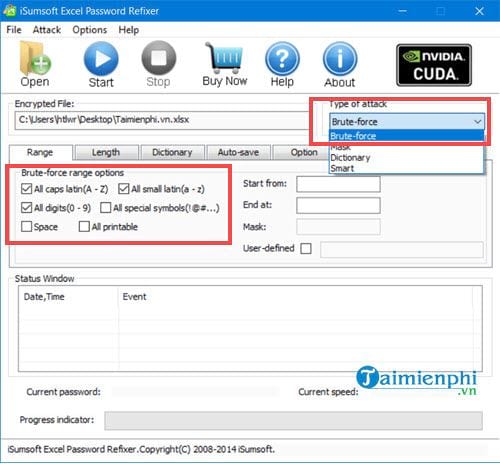The height and width of the screenshot is (464, 500).
Task: Click the disabled Mask field
Action: point(338,227)
